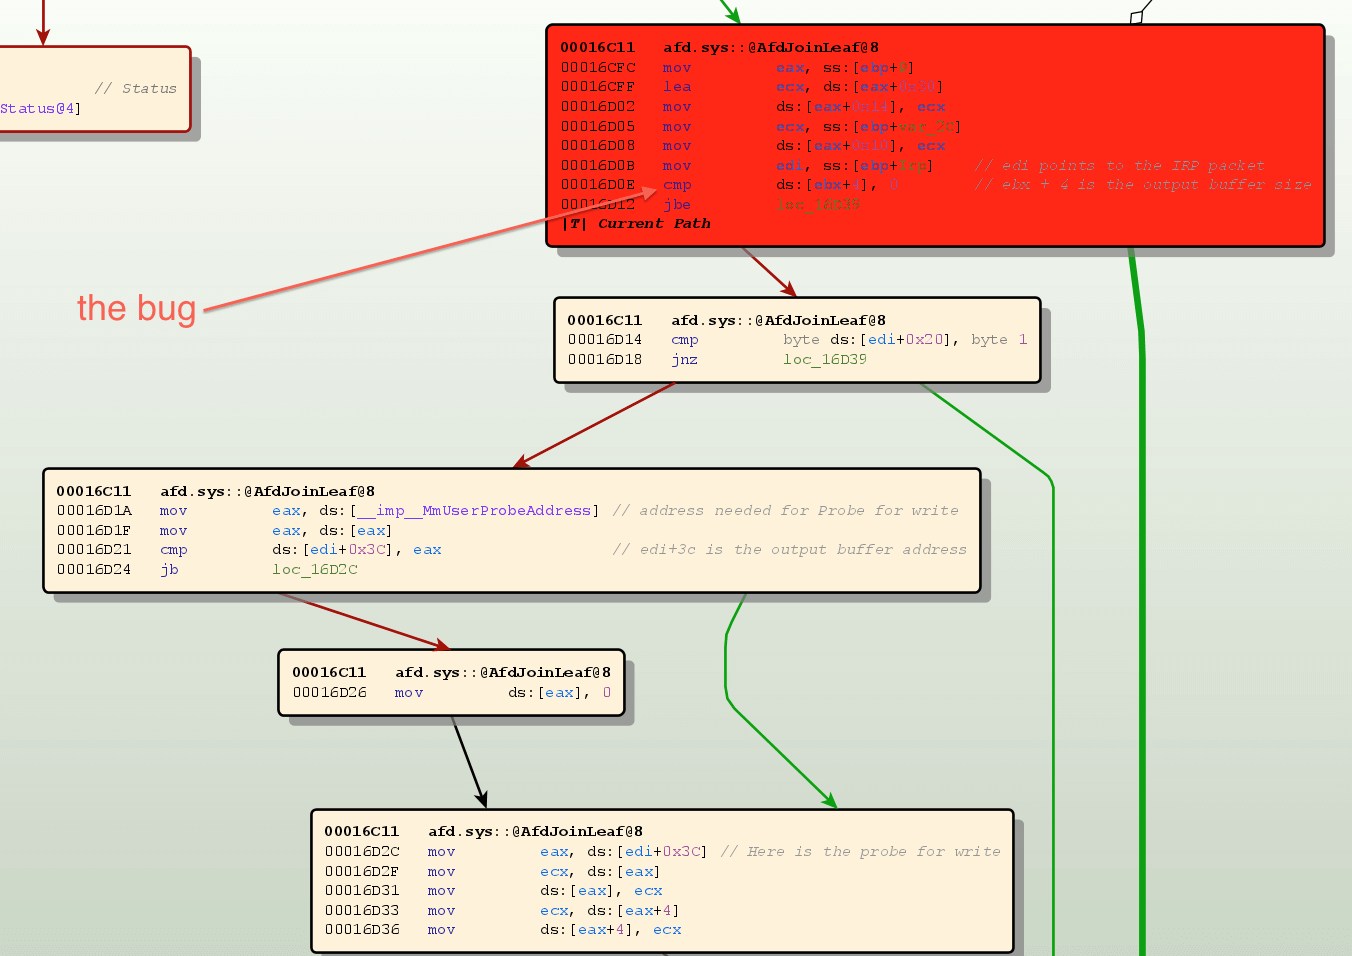
Task: Click the "edi points to the IRP packet" comment
Action: tap(1119, 166)
